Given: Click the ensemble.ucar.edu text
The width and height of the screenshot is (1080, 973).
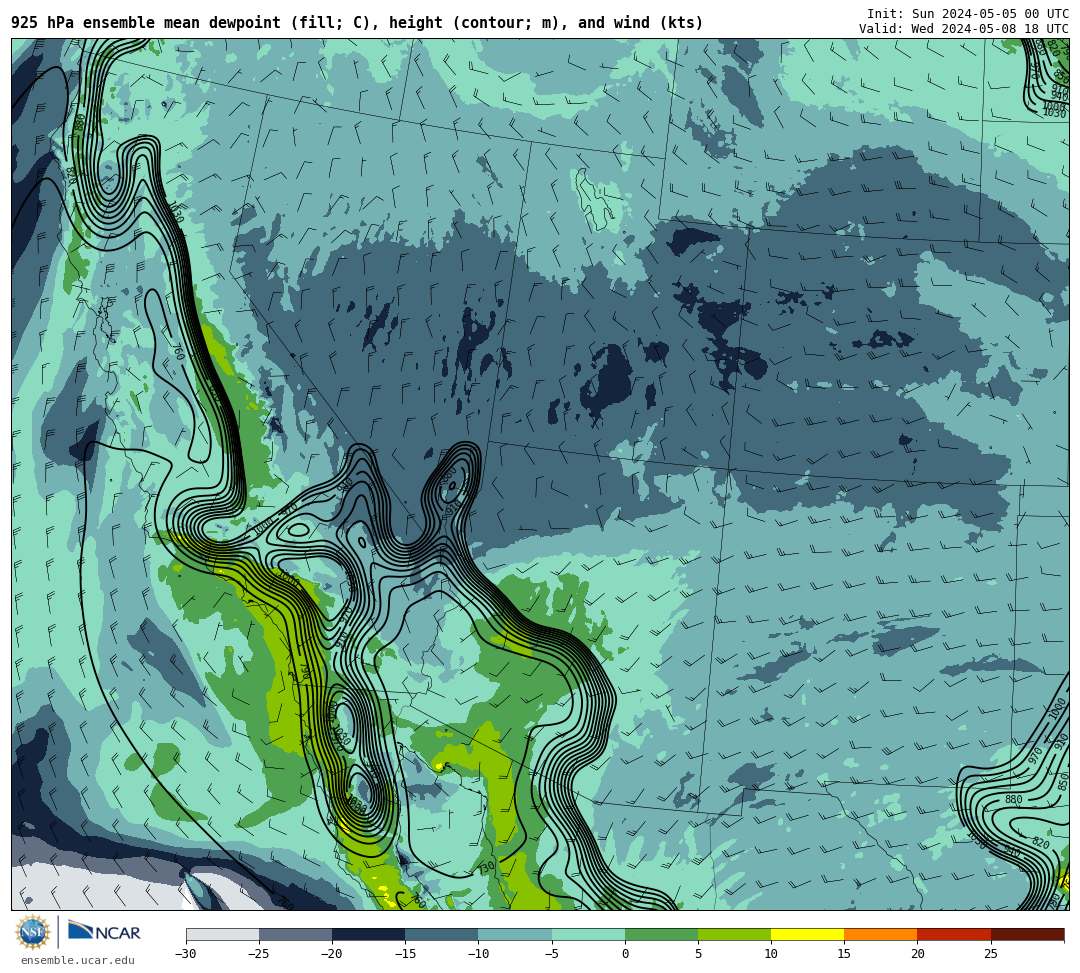Looking at the screenshot, I should point(78,960).
